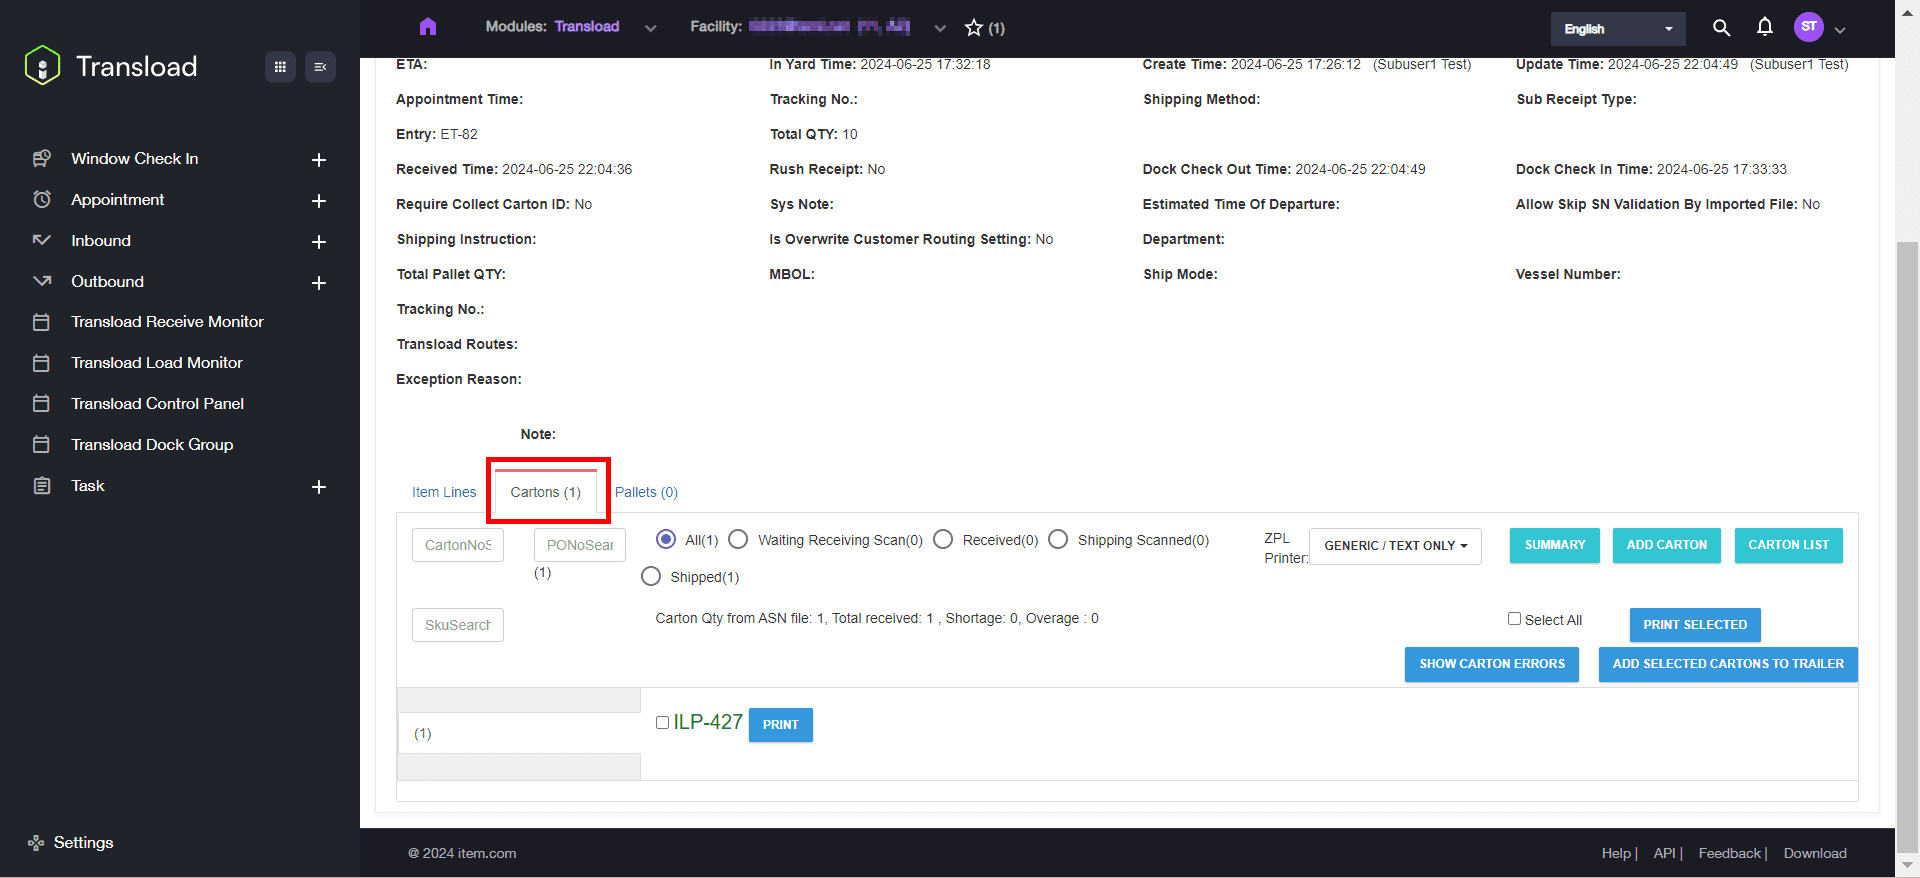Image resolution: width=1920 pixels, height=878 pixels.
Task: Open the home icon in top bar
Action: pos(428,27)
